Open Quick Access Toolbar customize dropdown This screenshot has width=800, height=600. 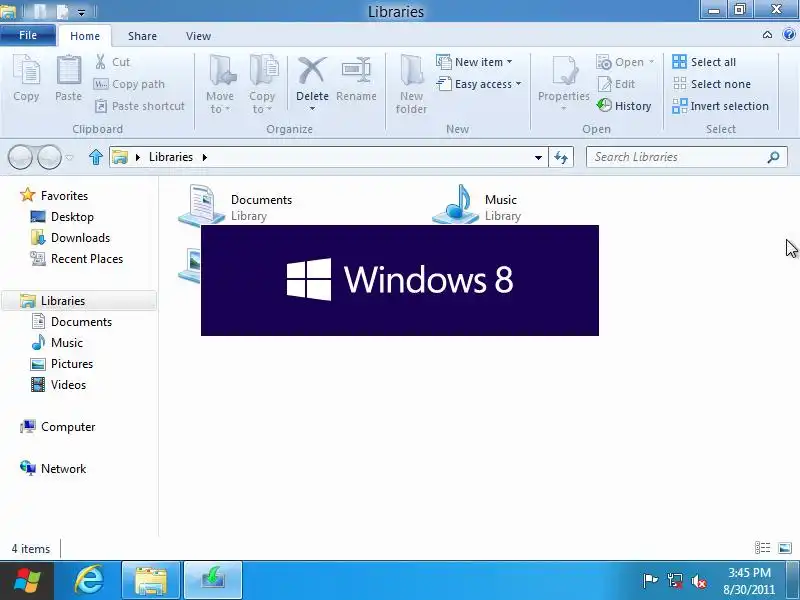(x=81, y=12)
